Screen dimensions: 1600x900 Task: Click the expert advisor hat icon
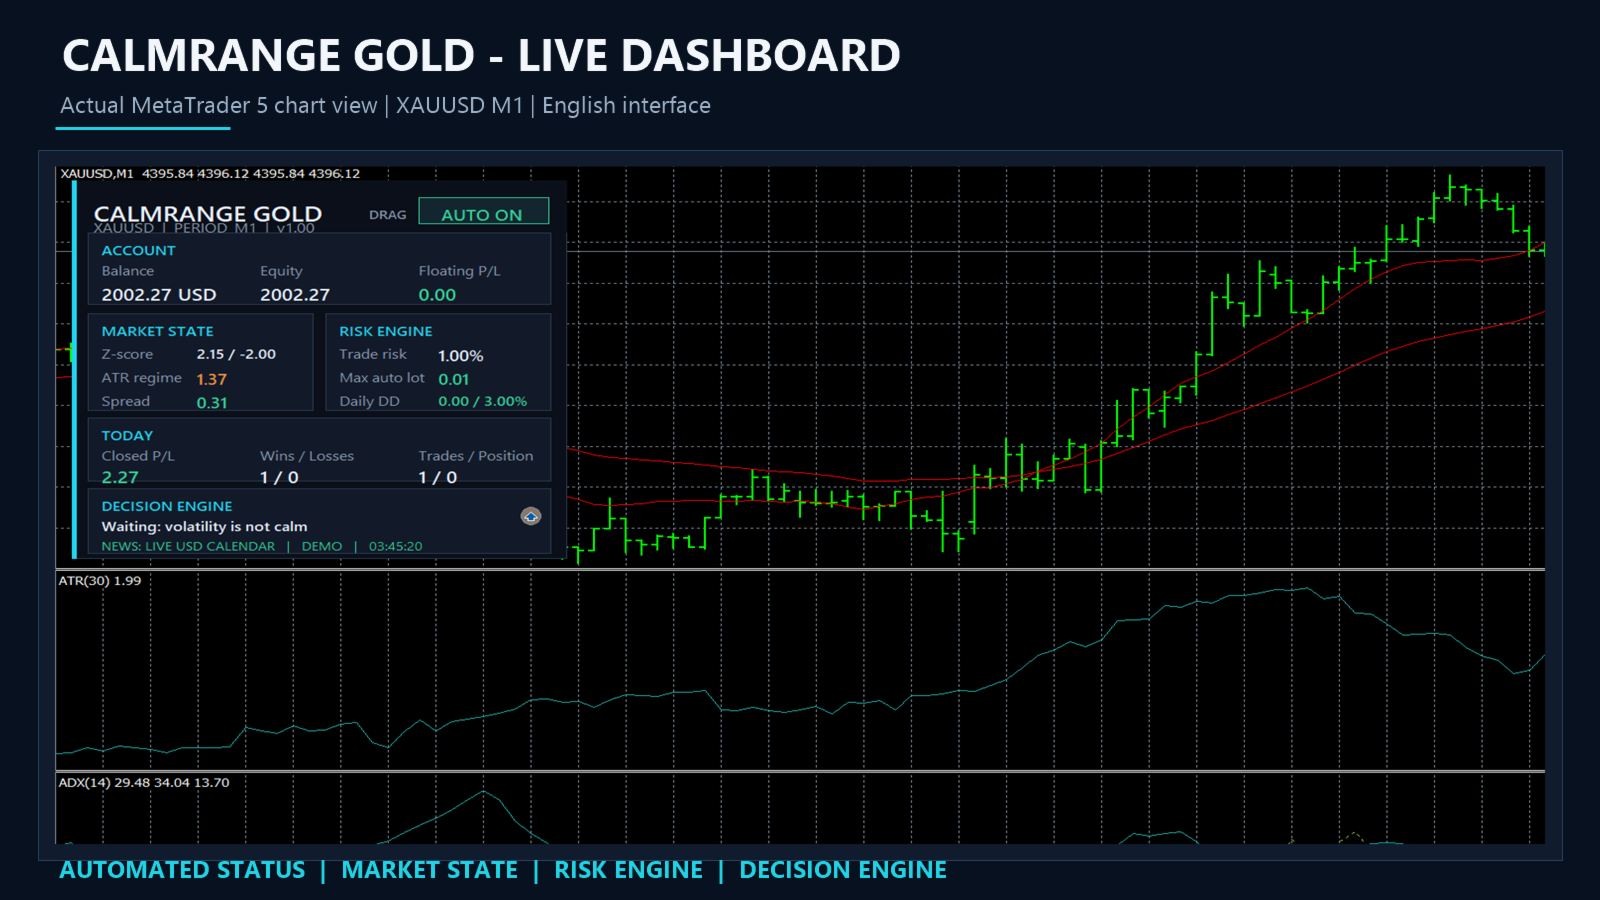pos(531,516)
